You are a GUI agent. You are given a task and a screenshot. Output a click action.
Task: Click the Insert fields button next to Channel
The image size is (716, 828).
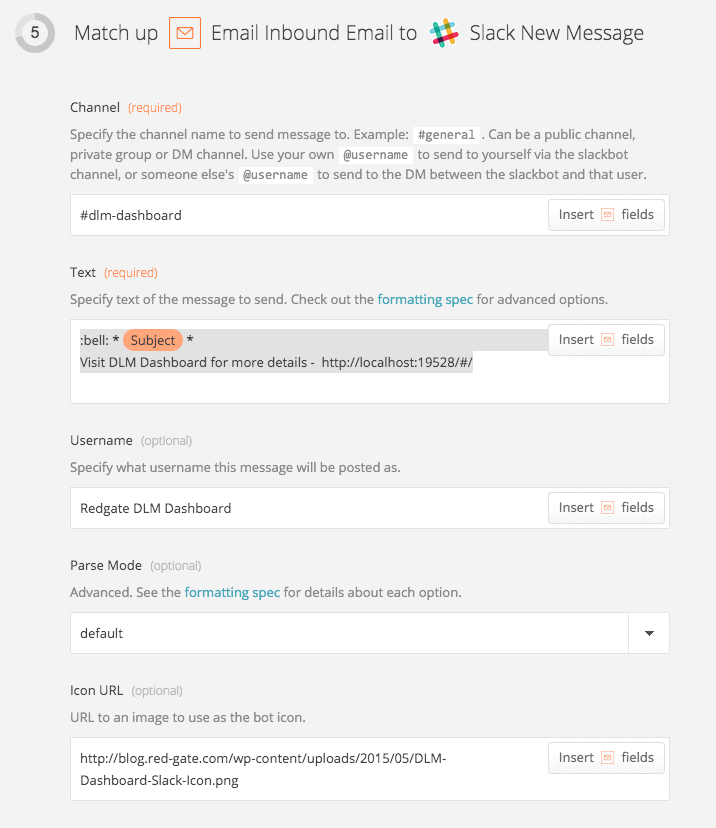pyautogui.click(x=606, y=214)
